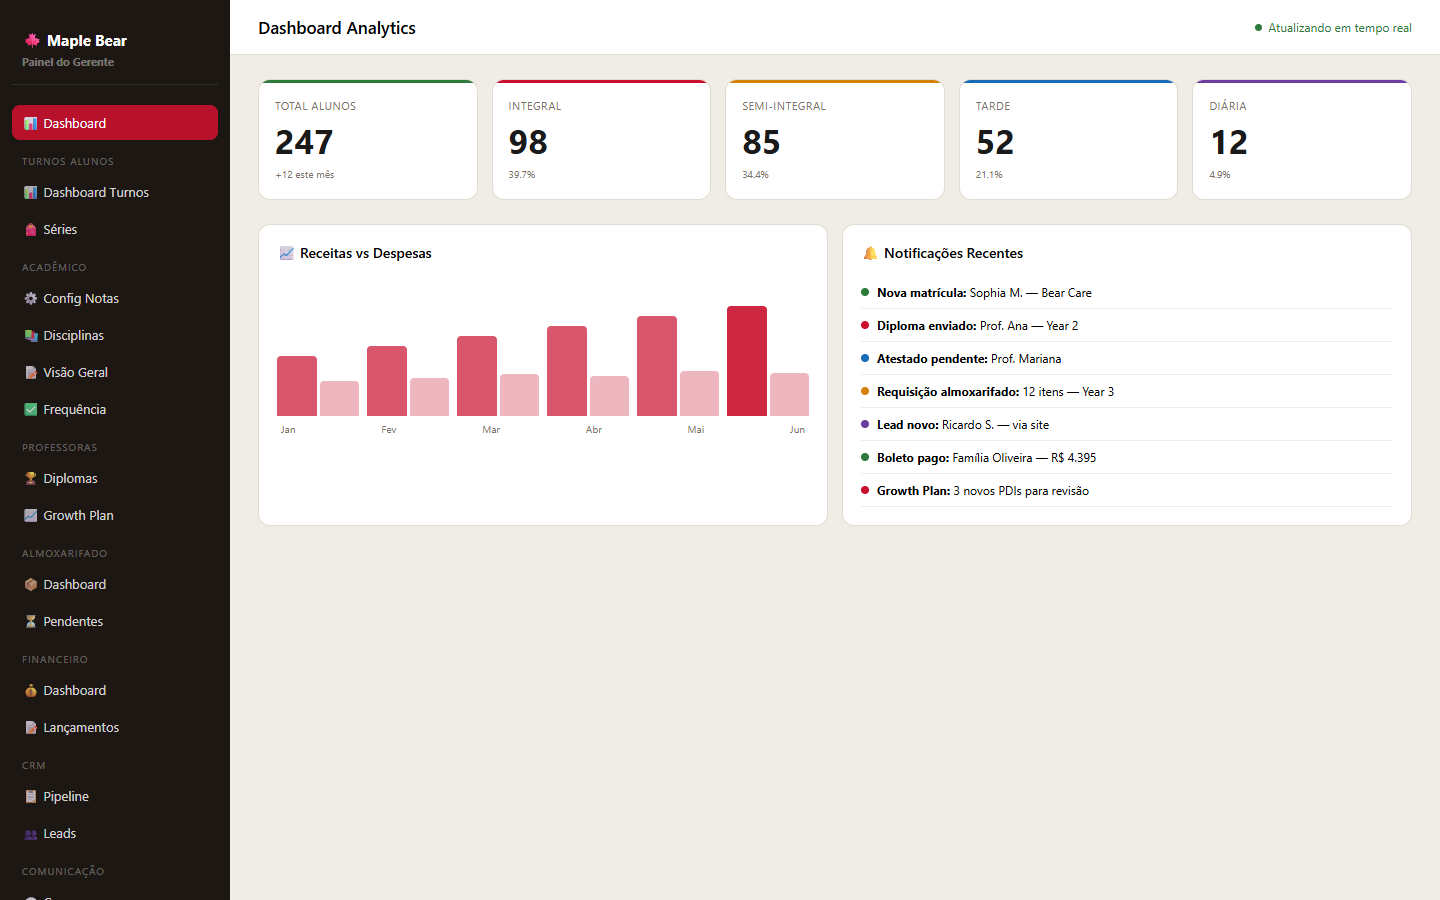
Task: Click the Total Alunos 247 card
Action: click(x=368, y=140)
